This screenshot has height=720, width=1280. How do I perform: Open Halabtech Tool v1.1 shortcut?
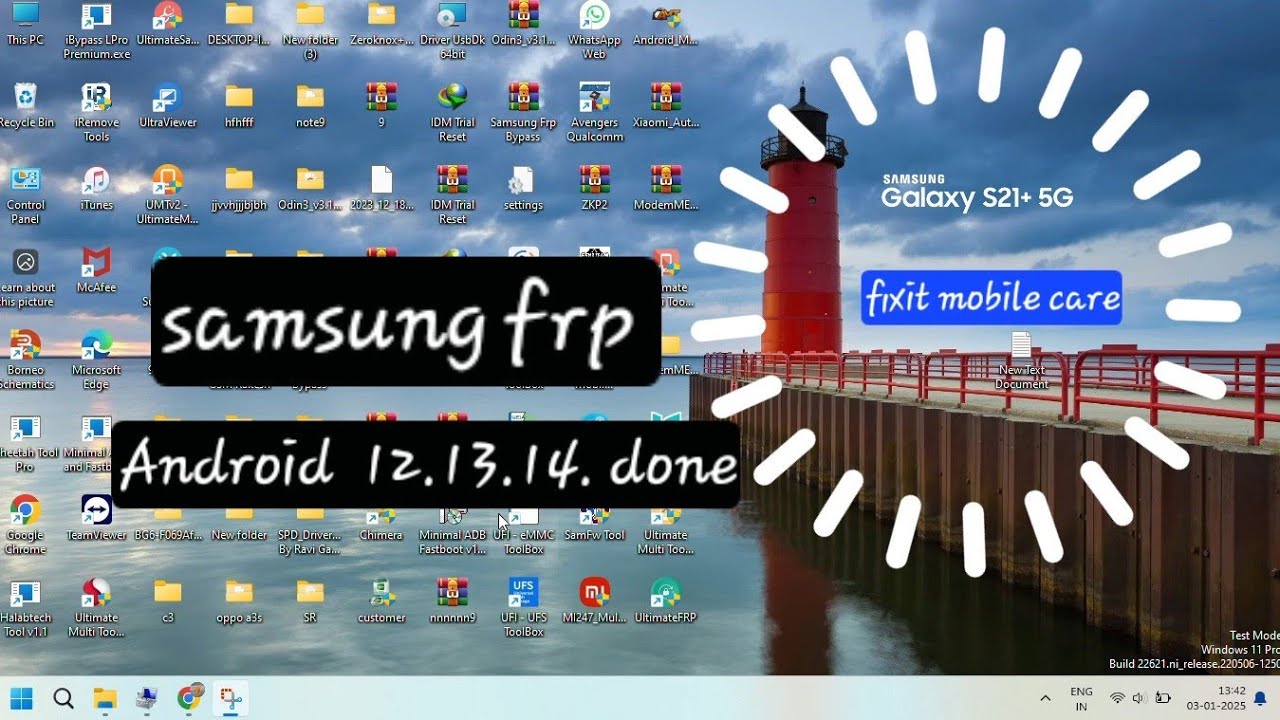click(25, 607)
